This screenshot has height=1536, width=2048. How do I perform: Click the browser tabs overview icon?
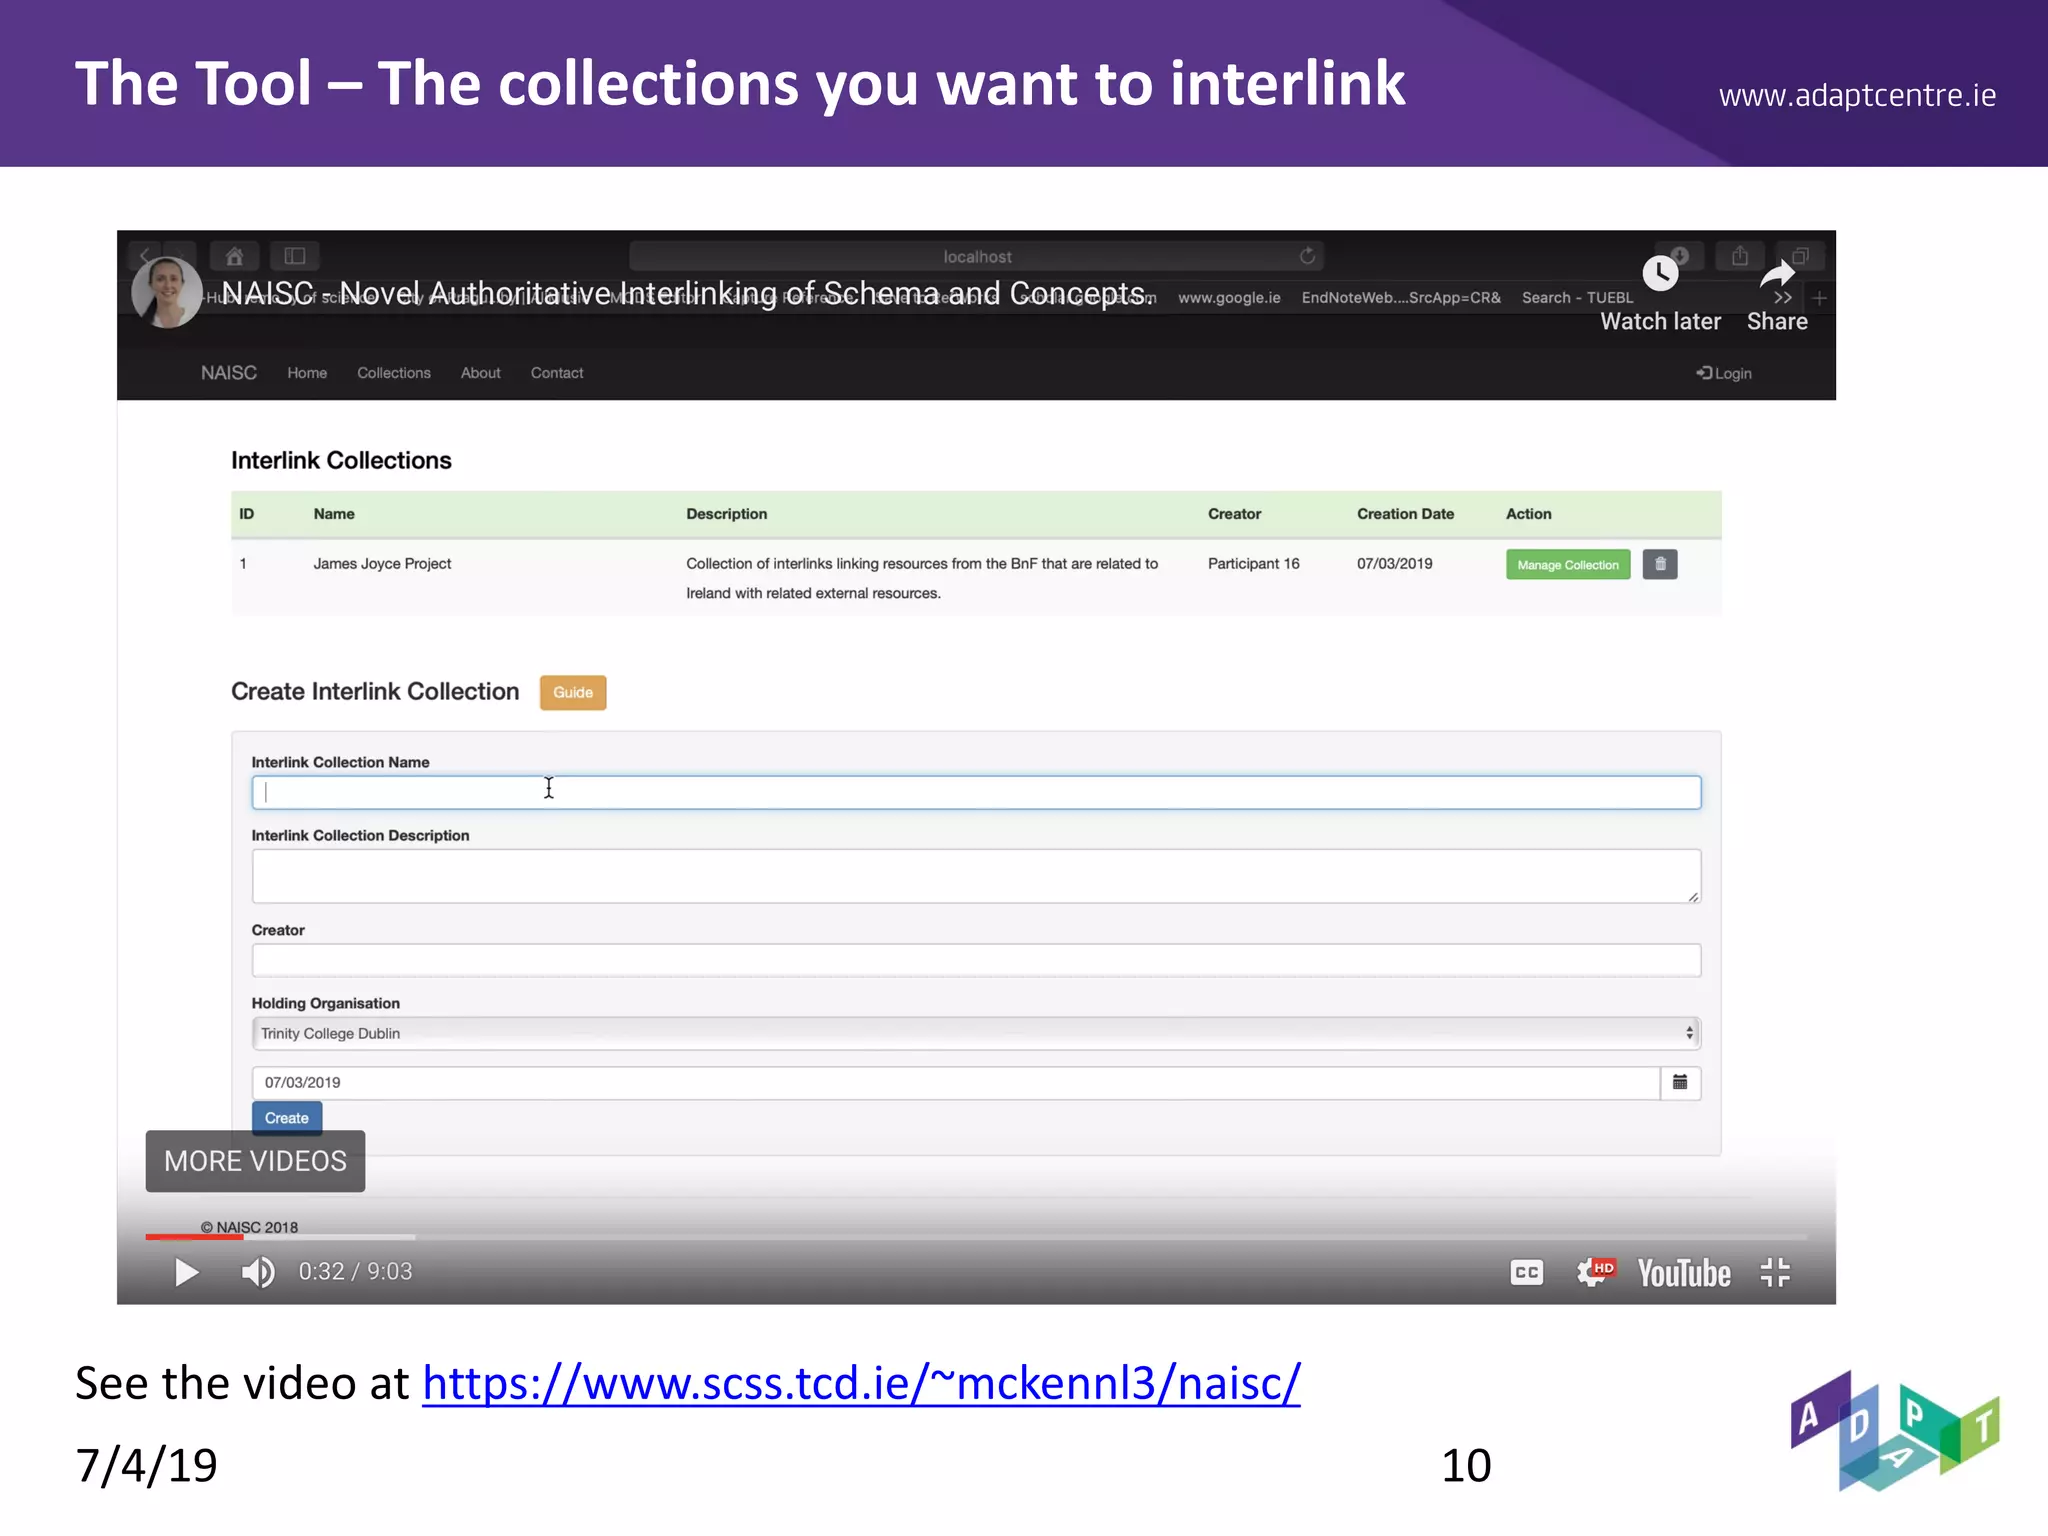(x=1800, y=256)
